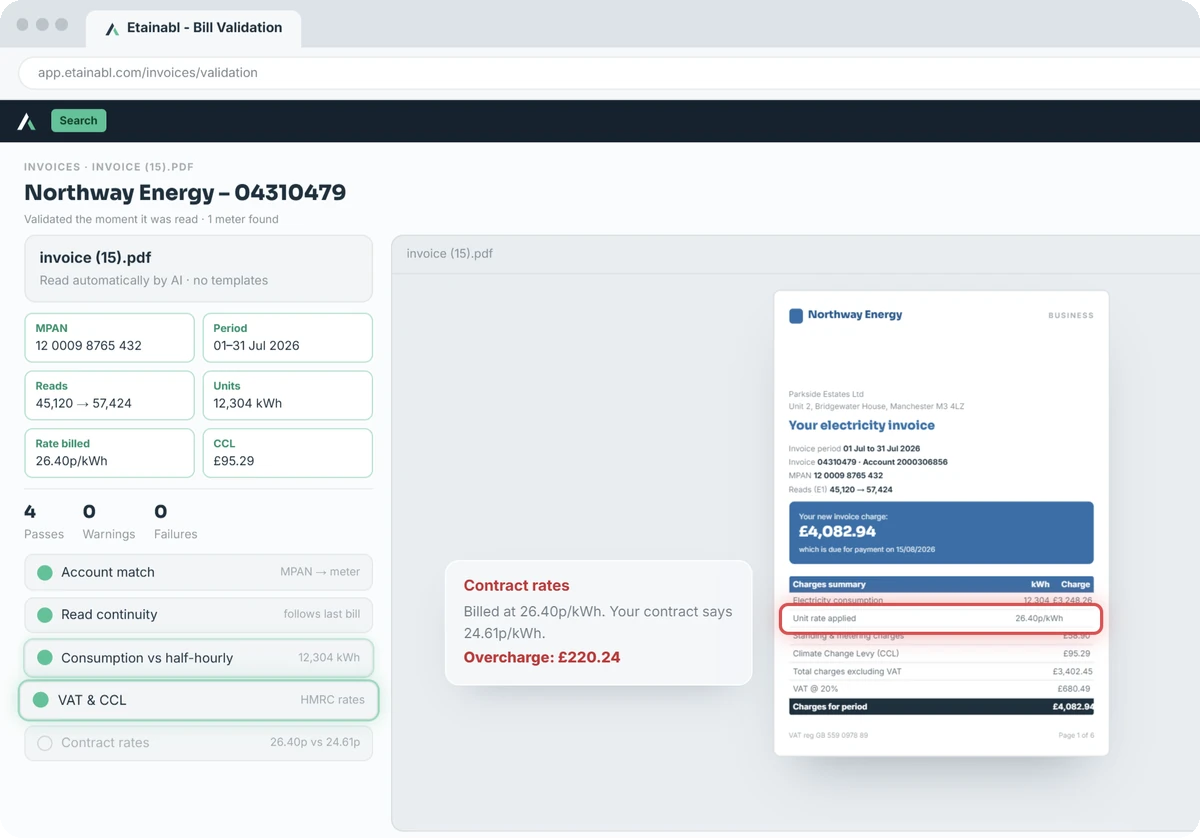Select the Rate billed card
The image size is (1200, 838).
point(109,453)
